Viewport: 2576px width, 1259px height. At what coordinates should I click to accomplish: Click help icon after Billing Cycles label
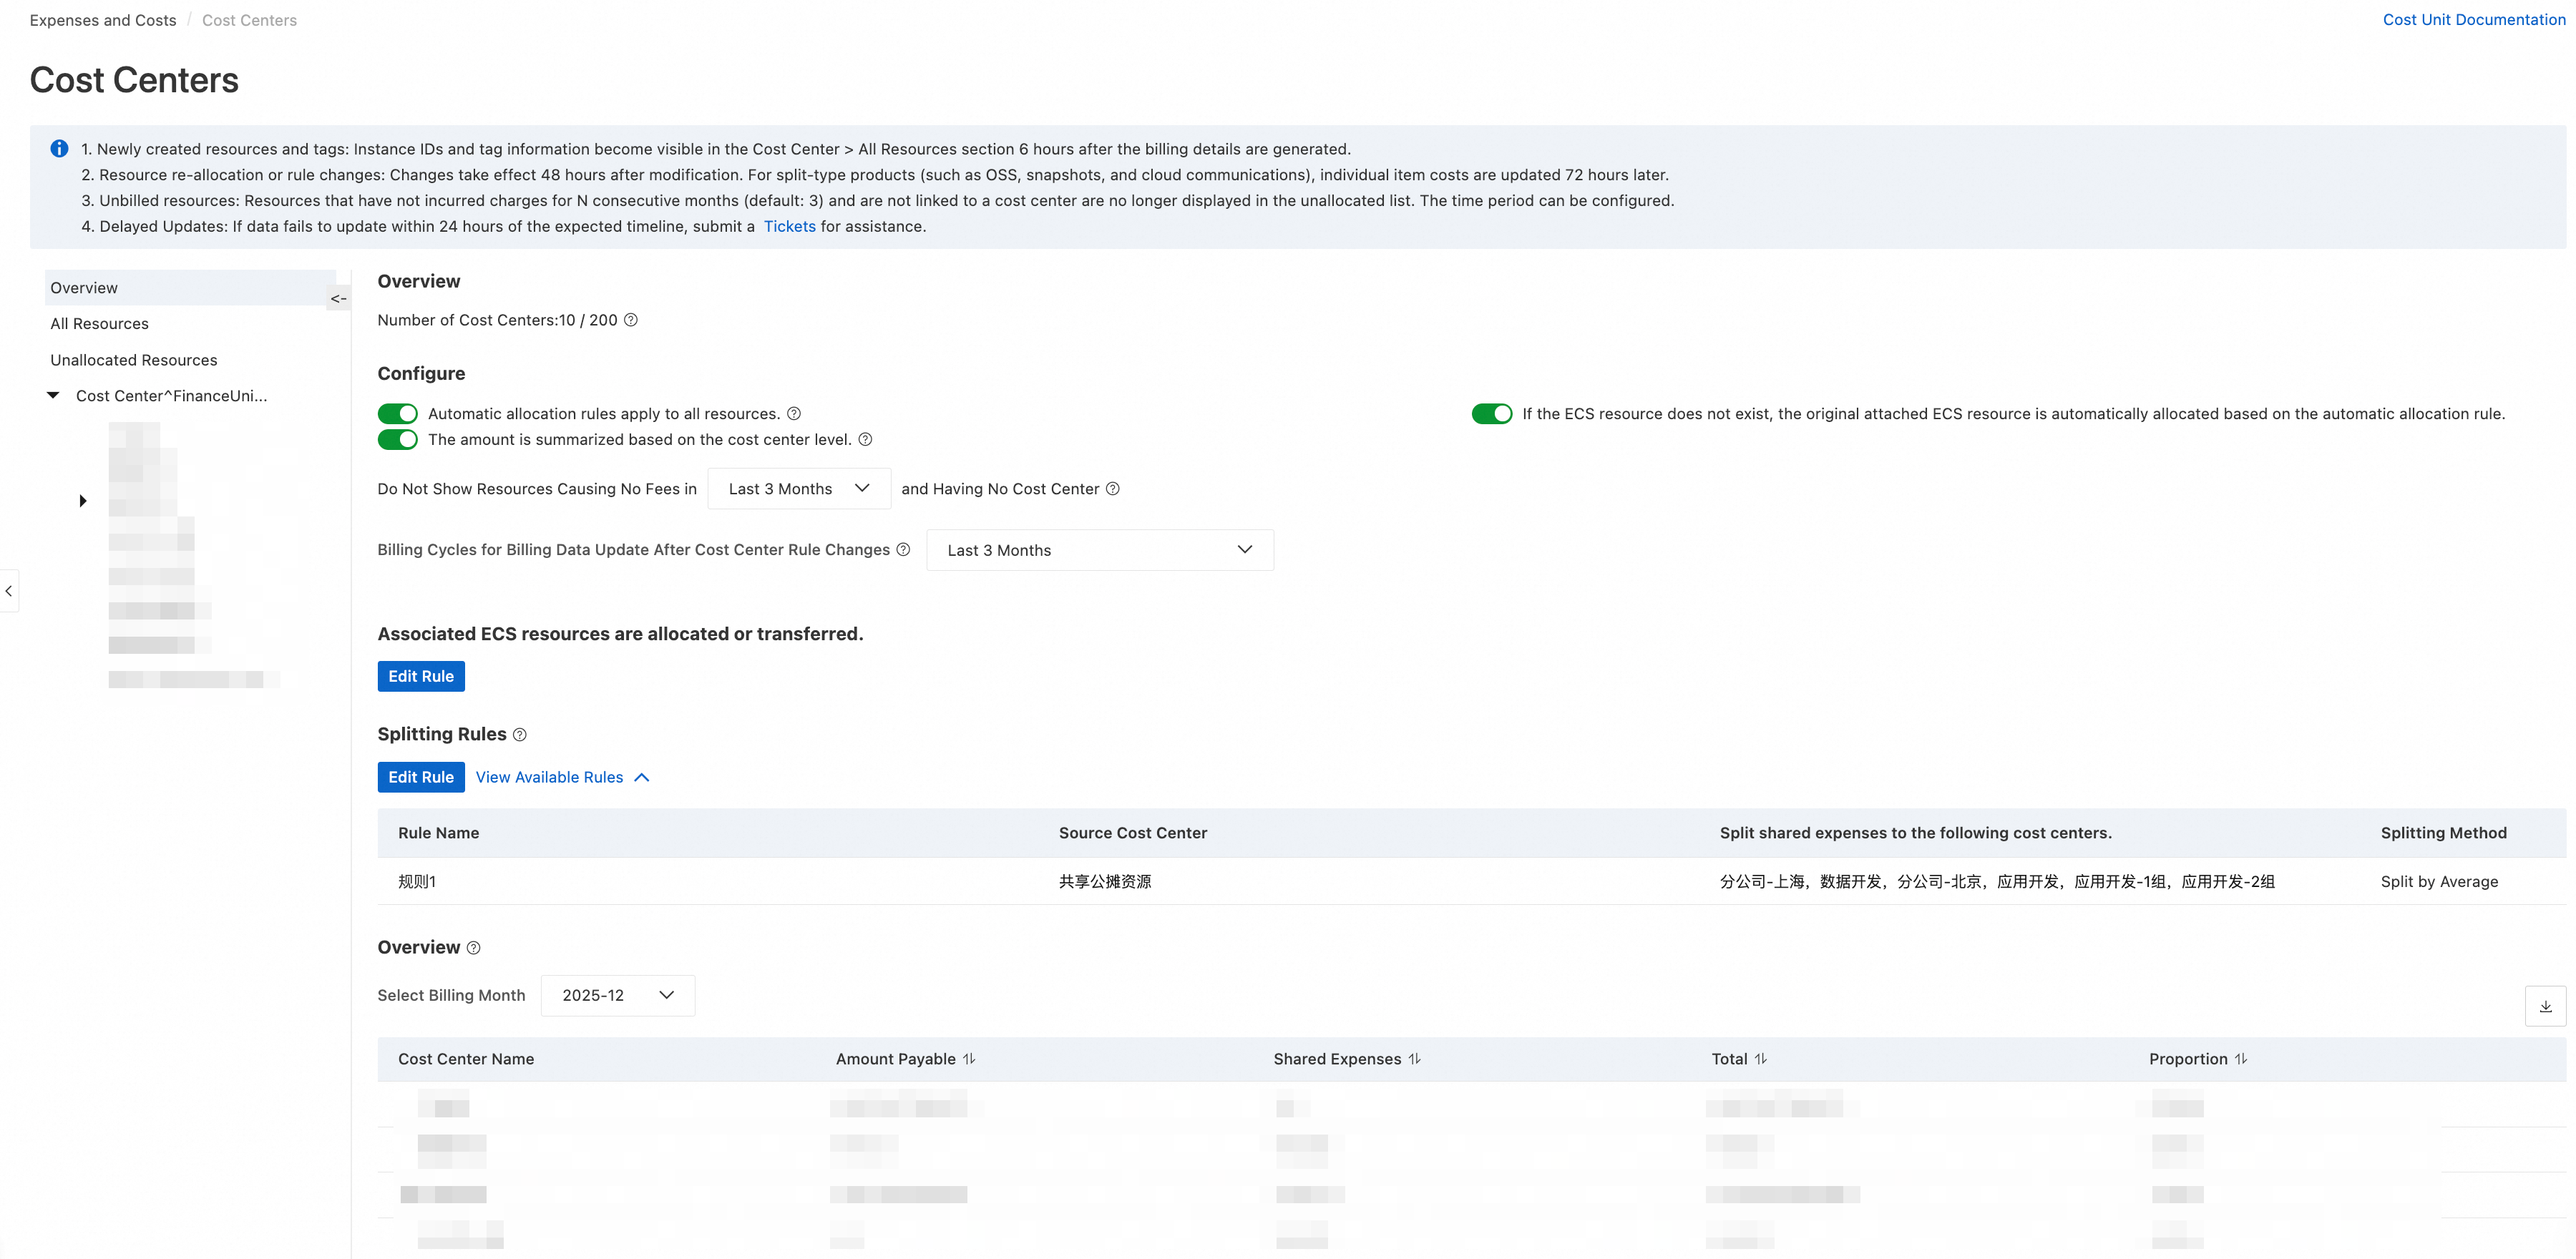tap(903, 550)
